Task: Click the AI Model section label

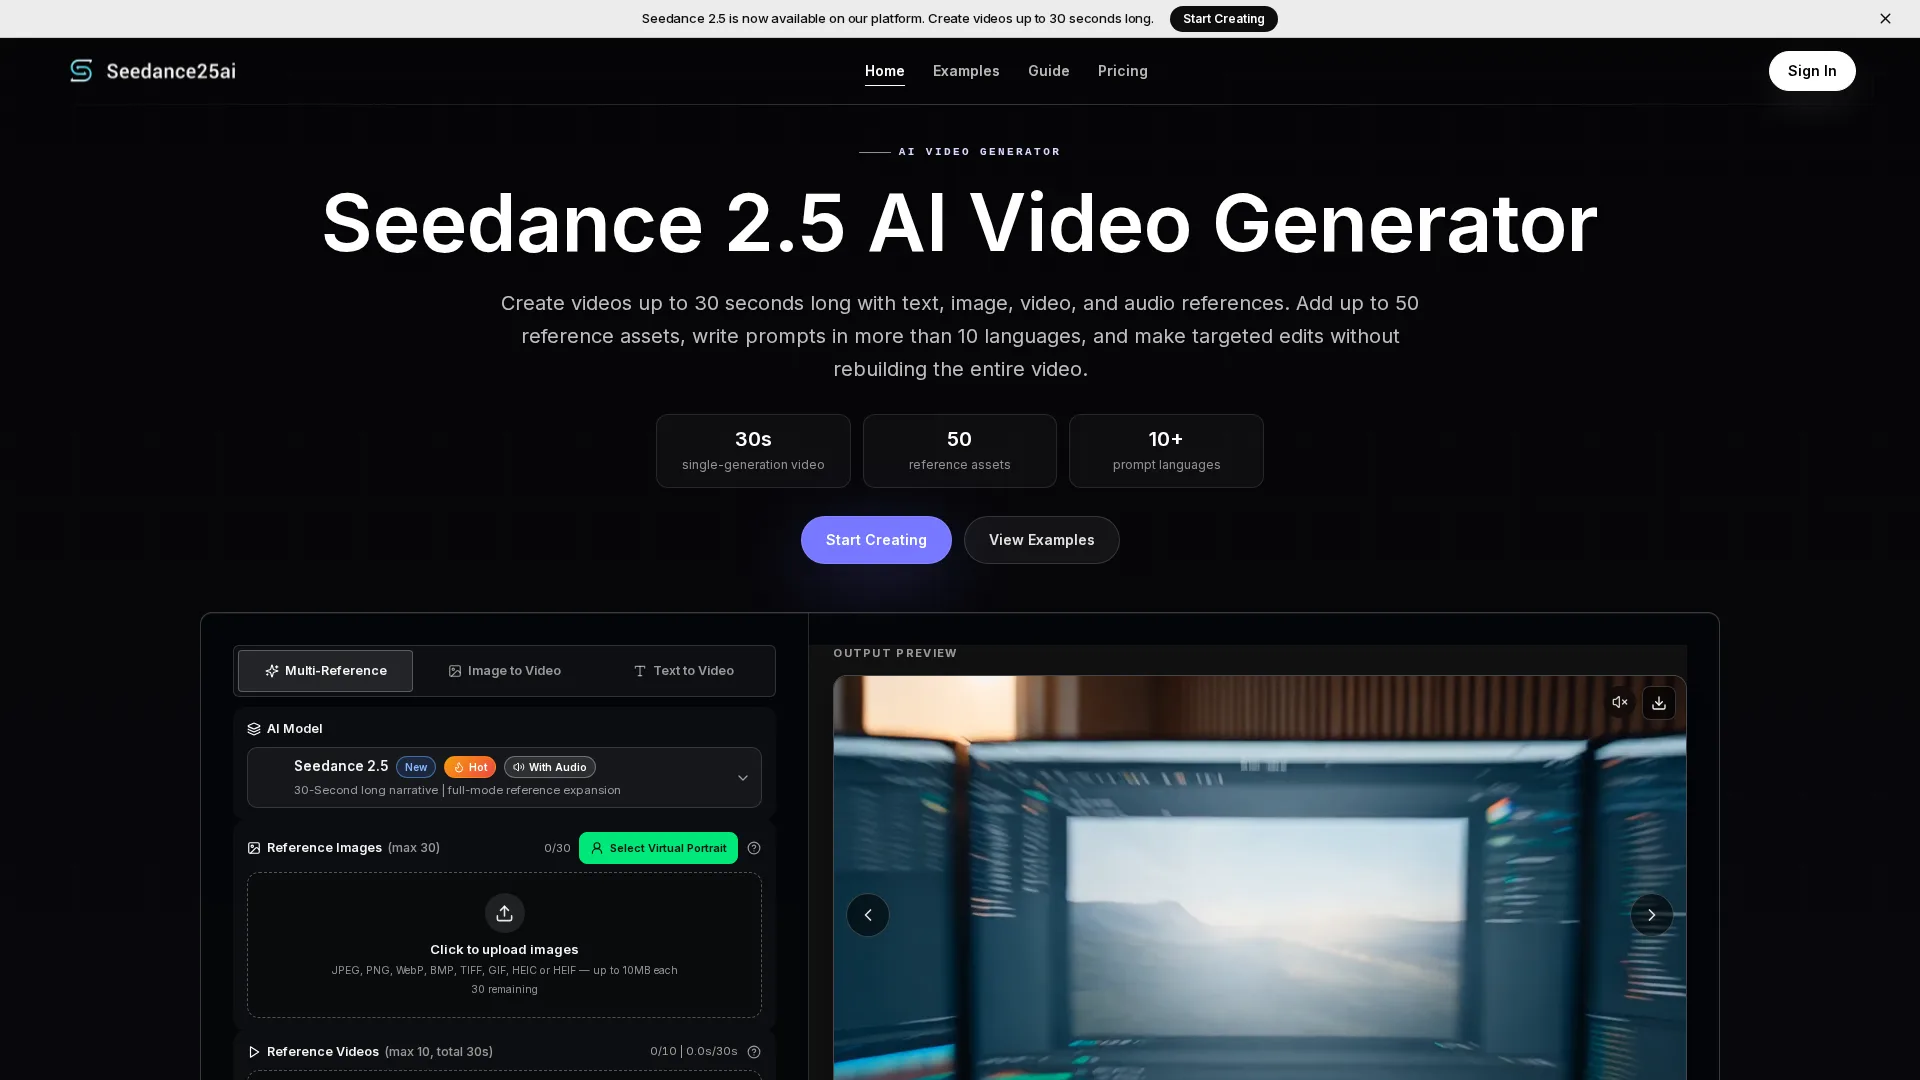Action: [x=294, y=729]
